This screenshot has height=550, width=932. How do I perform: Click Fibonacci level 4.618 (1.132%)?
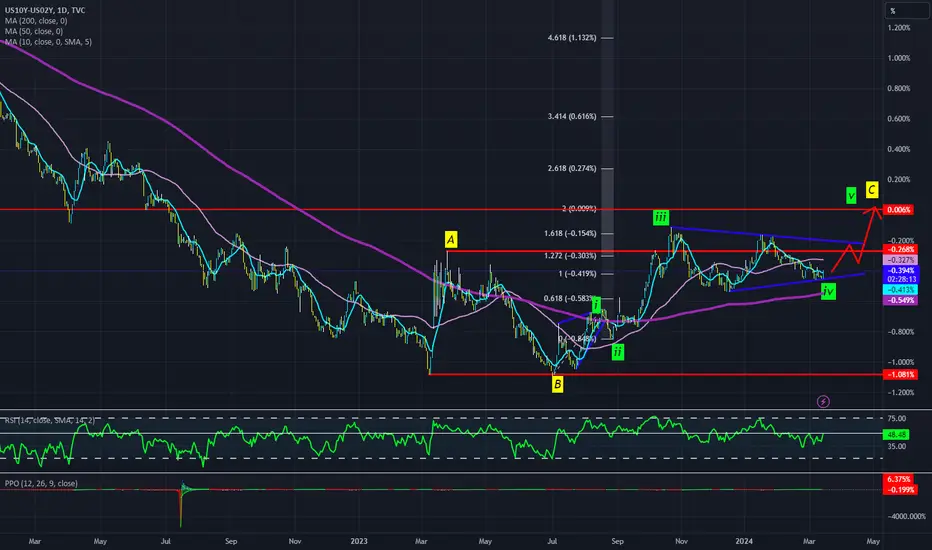click(572, 37)
